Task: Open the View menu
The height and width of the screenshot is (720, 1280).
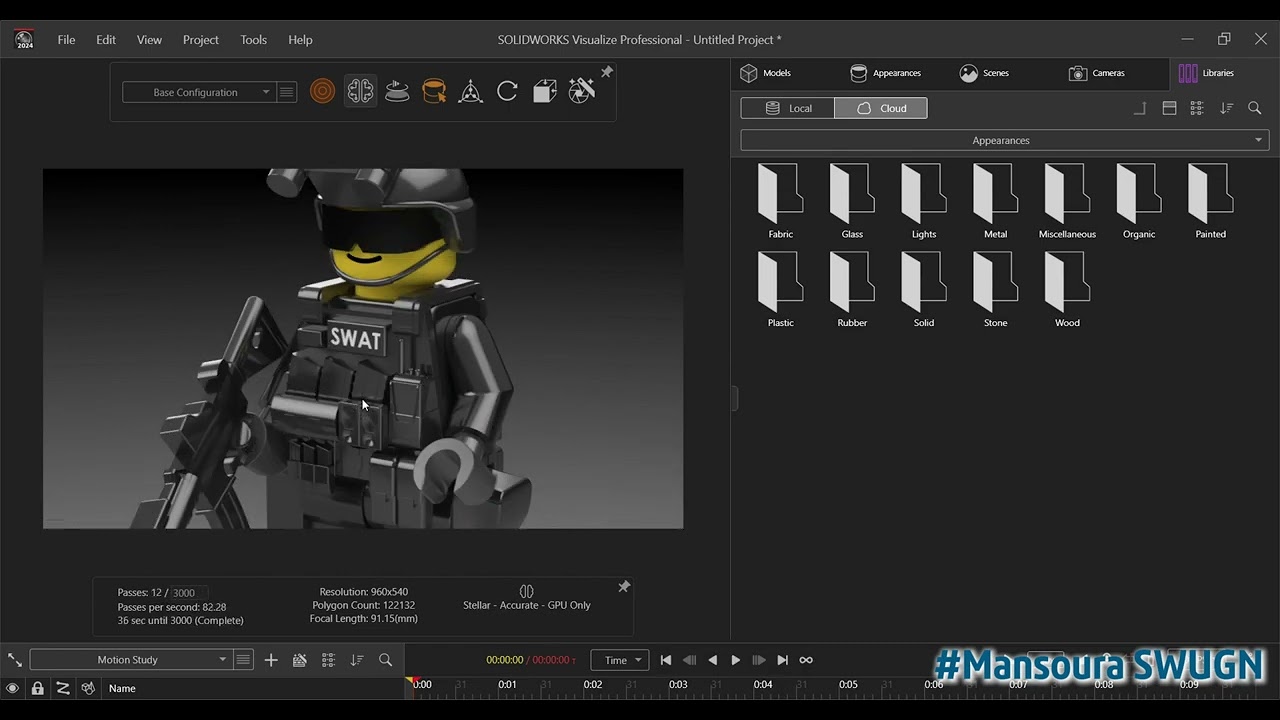Action: pos(149,40)
